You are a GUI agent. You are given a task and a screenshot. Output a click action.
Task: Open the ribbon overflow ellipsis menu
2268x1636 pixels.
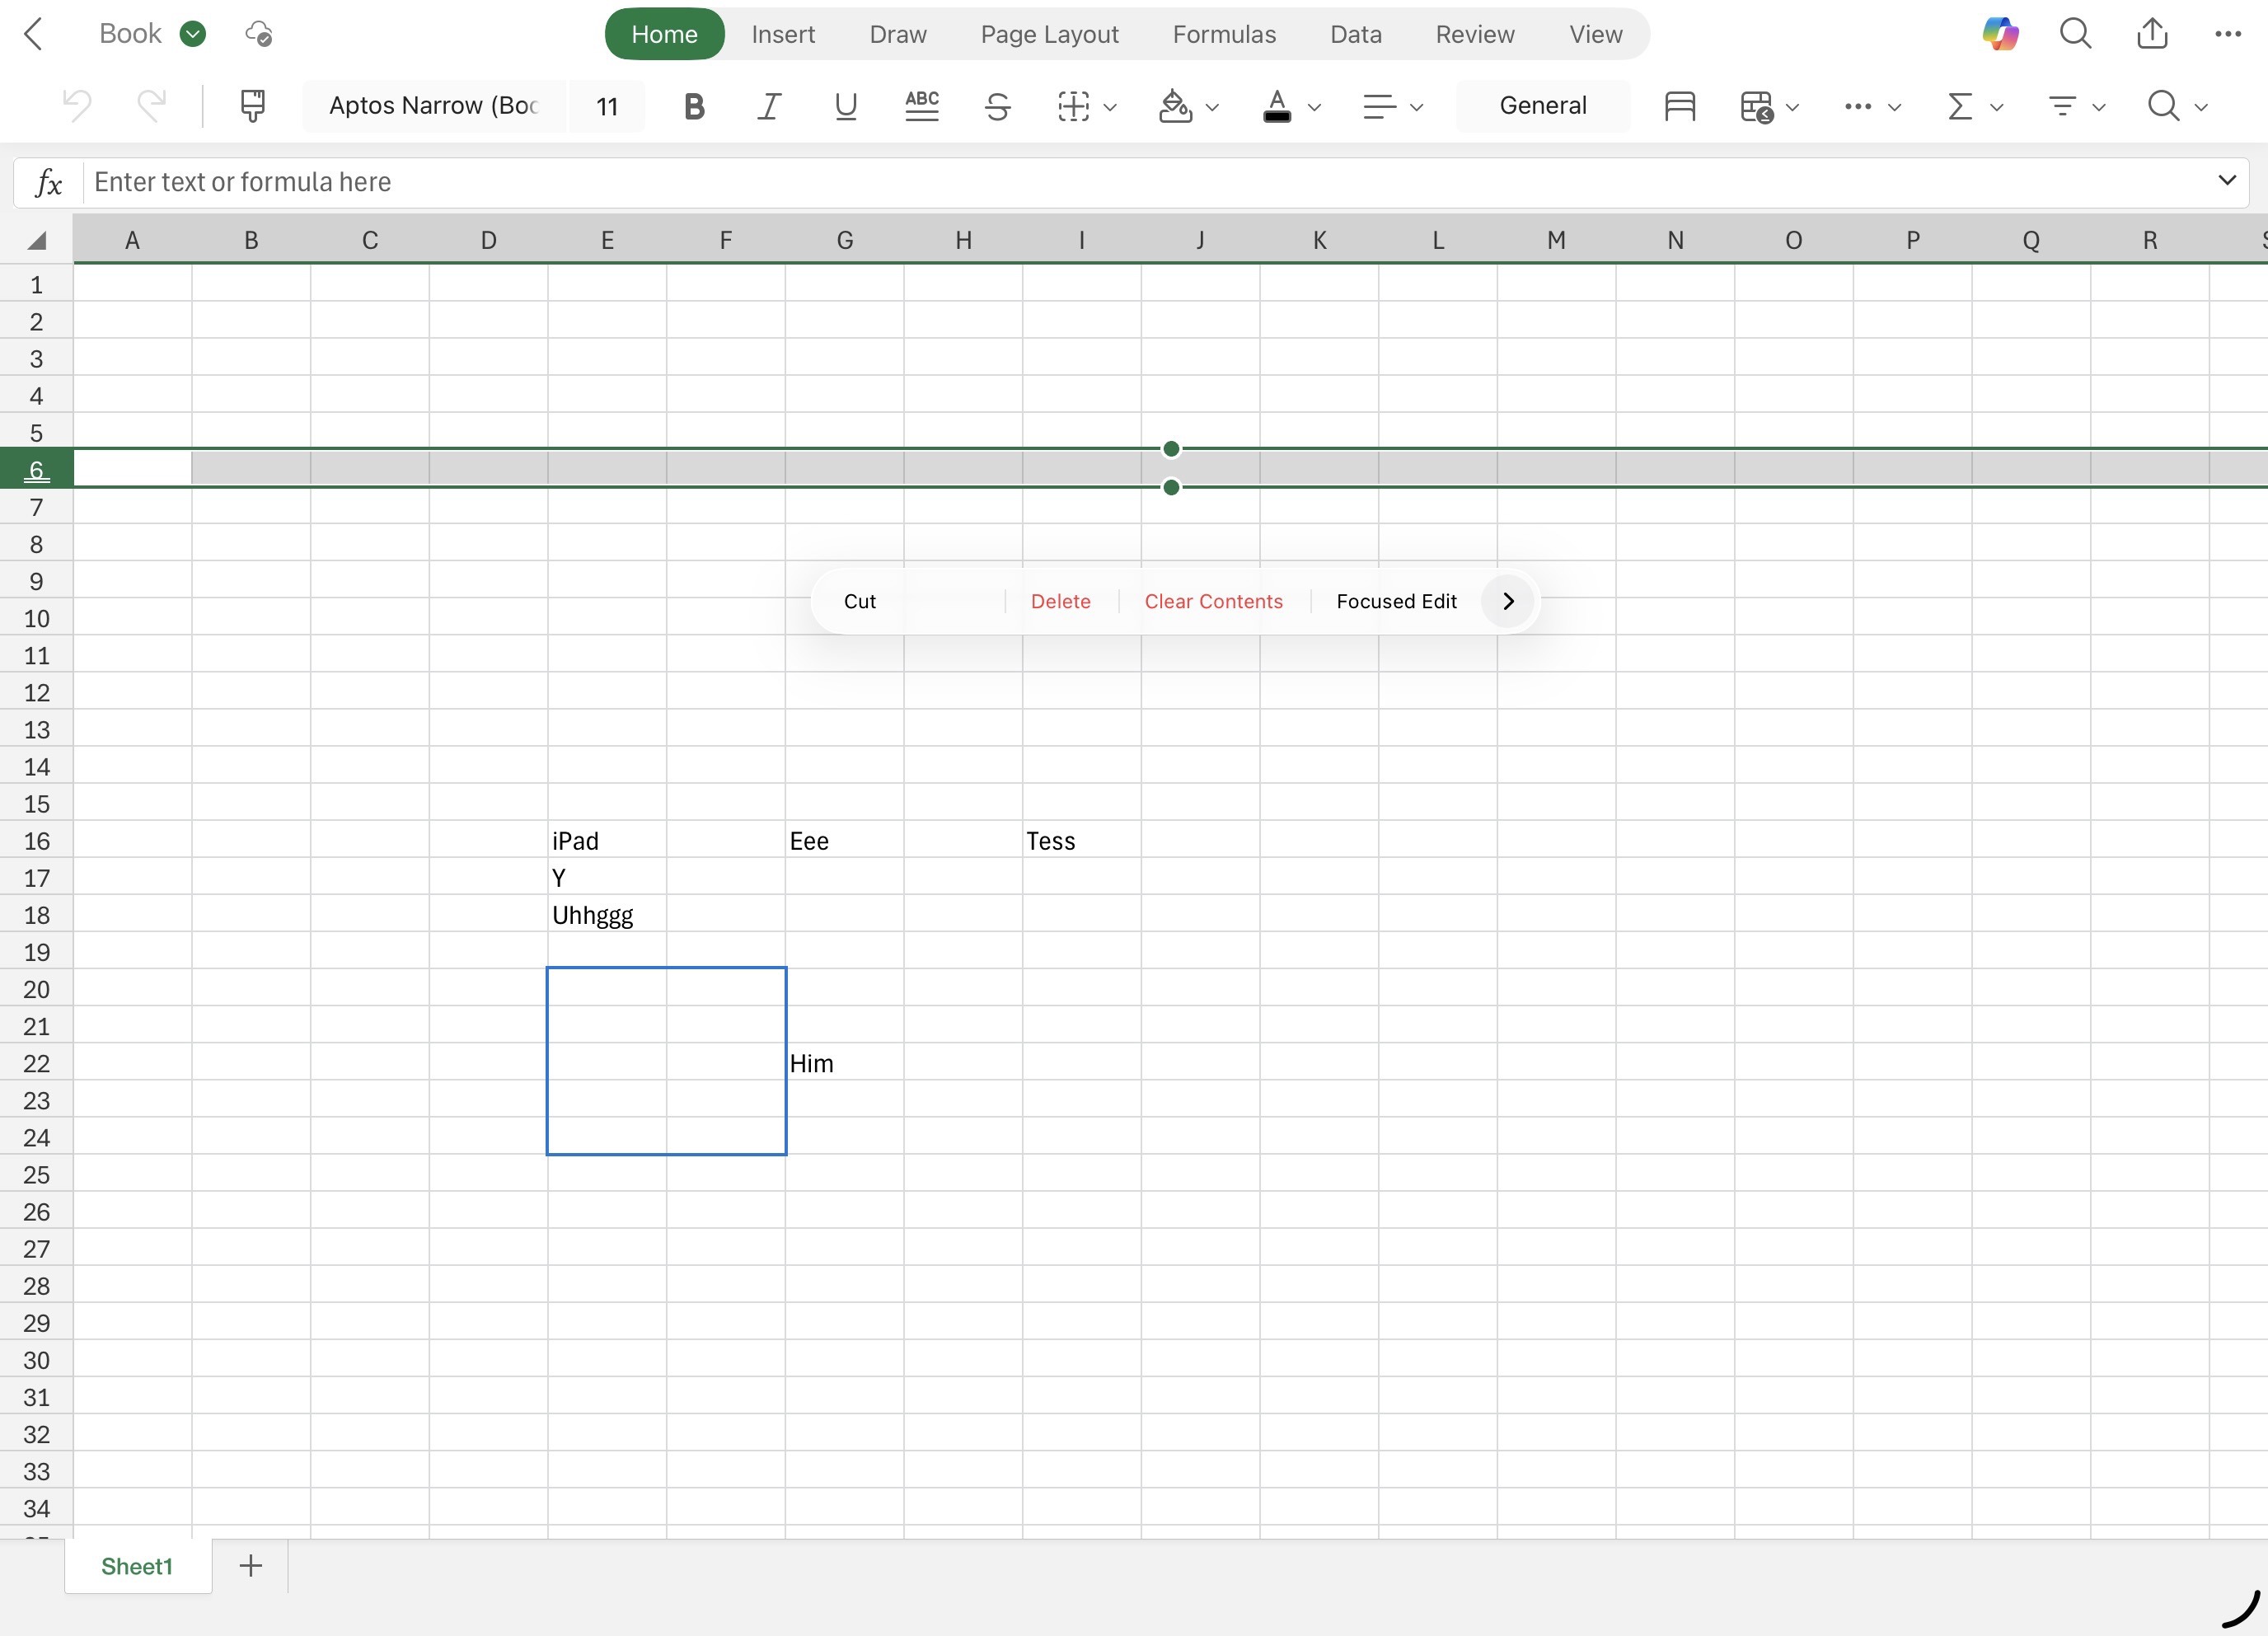1857,106
